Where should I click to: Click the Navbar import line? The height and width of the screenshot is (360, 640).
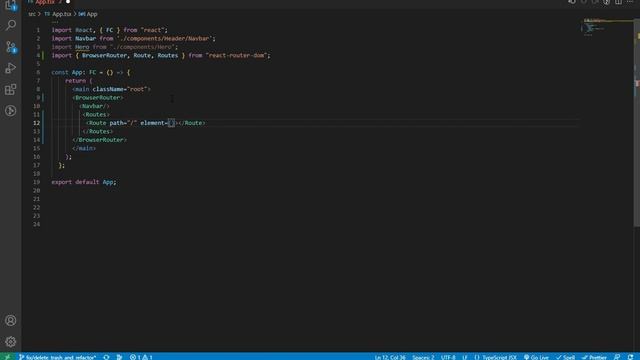[x=133, y=38]
